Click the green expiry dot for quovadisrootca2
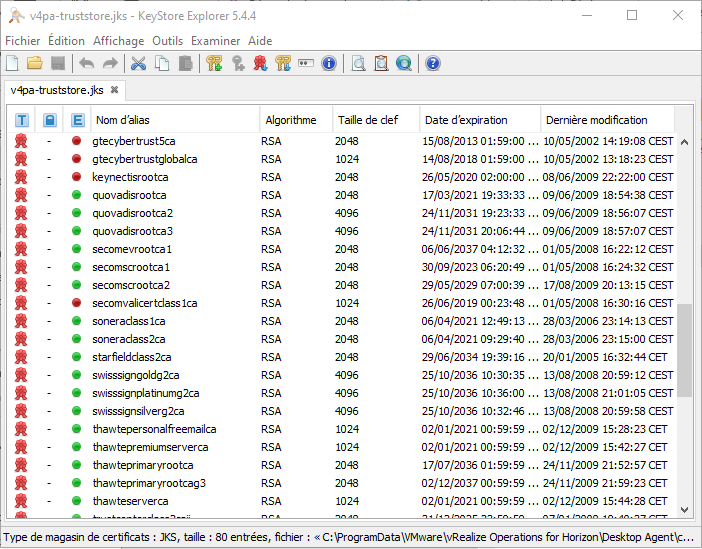 [77, 213]
